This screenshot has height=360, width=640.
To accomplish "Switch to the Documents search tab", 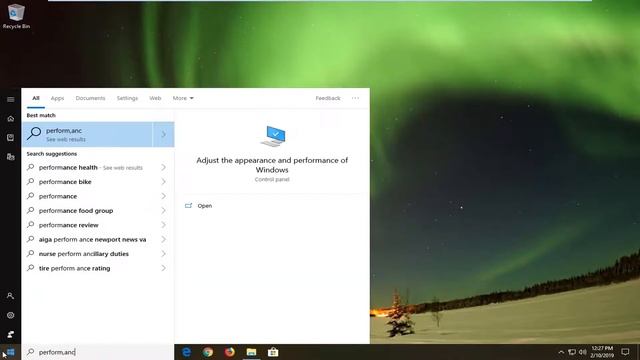I will (x=90, y=98).
